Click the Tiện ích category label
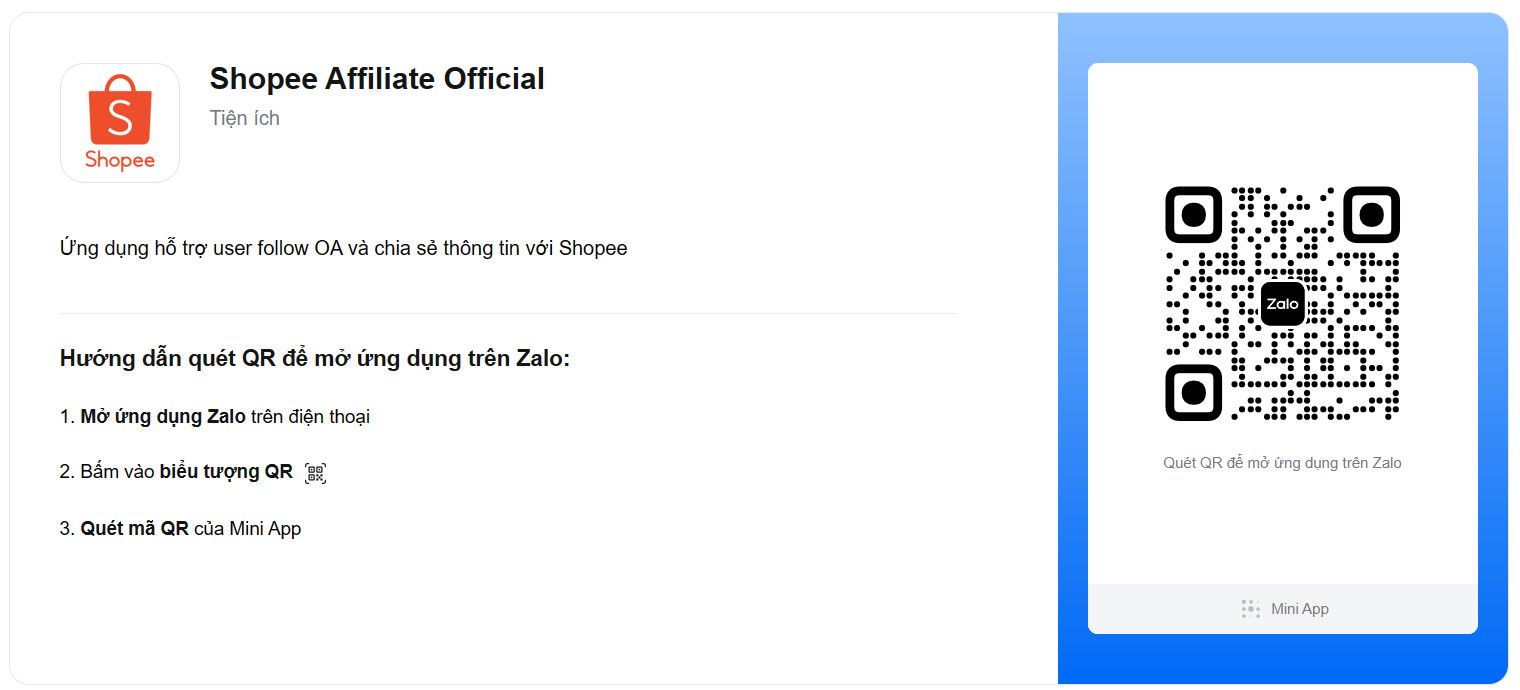 [245, 118]
